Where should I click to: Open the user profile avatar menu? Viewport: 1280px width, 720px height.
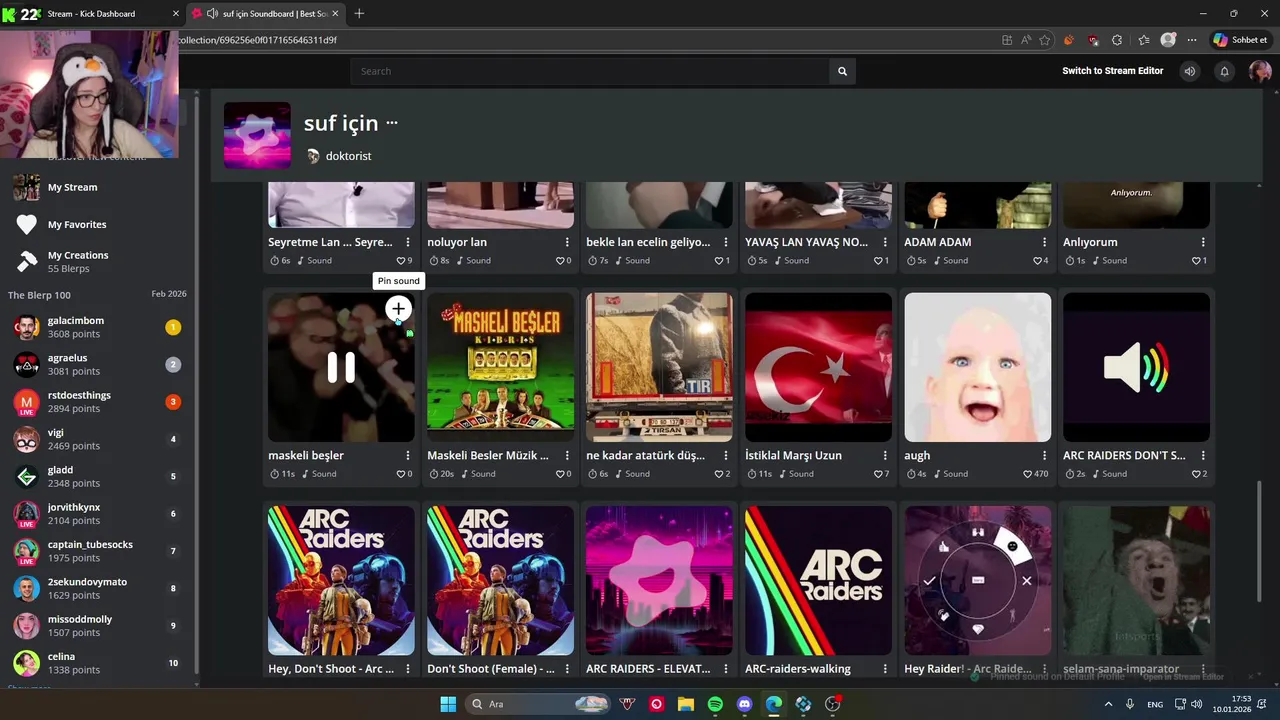coord(1260,71)
